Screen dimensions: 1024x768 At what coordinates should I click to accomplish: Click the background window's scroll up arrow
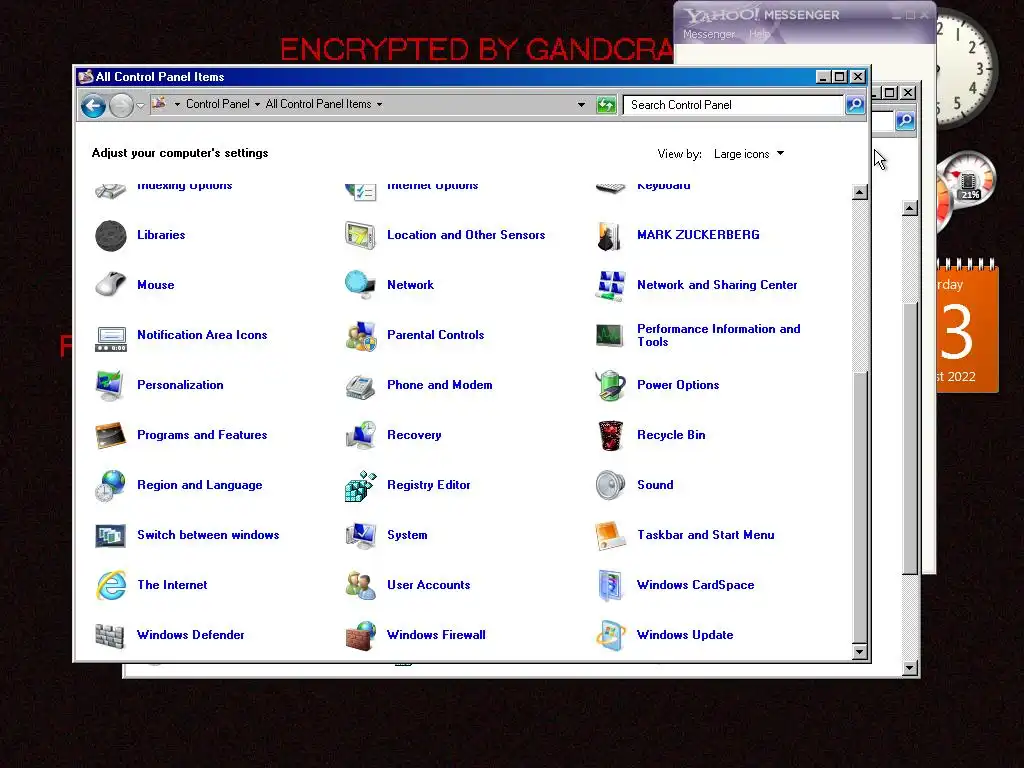pos(910,209)
